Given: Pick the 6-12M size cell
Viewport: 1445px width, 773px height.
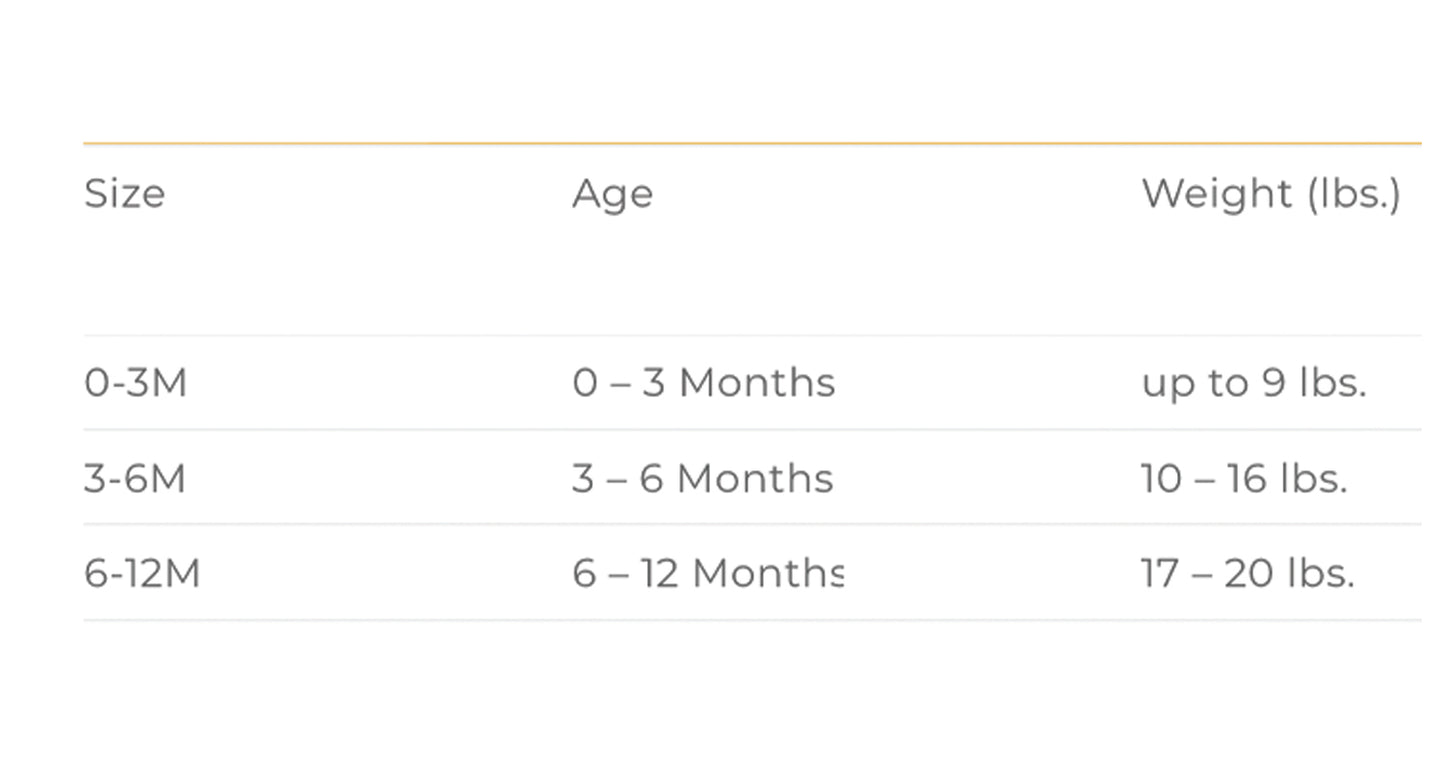Looking at the screenshot, I should click(142, 574).
